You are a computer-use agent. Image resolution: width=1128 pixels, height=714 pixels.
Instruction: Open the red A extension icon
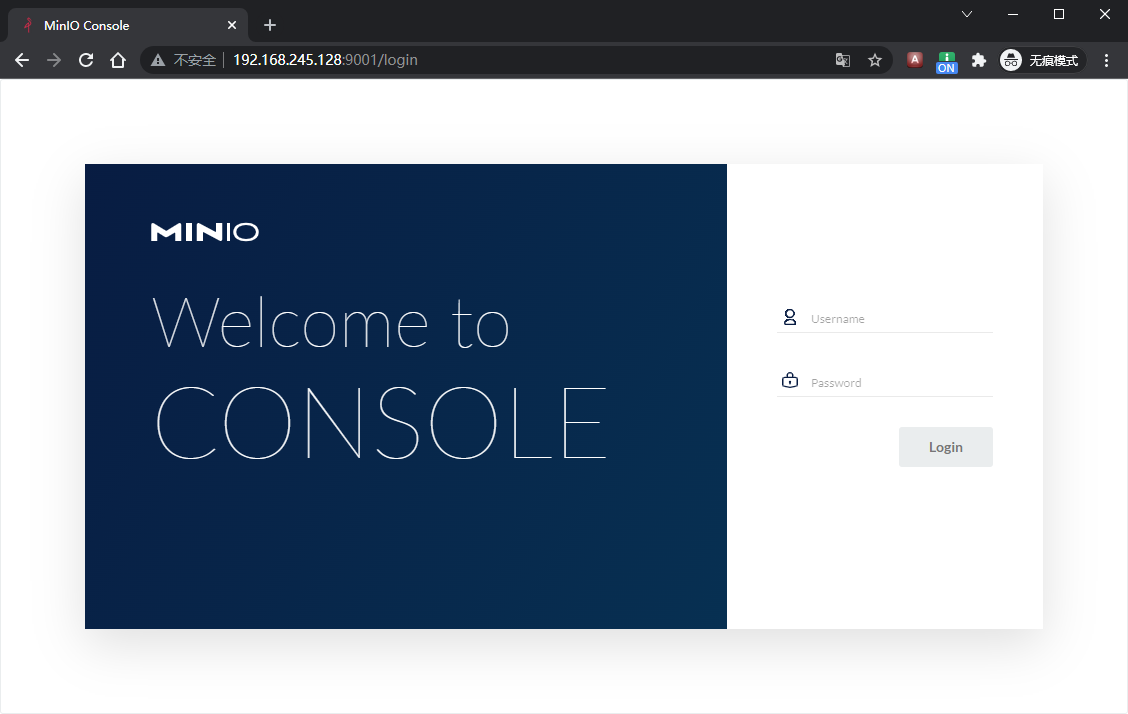[915, 60]
